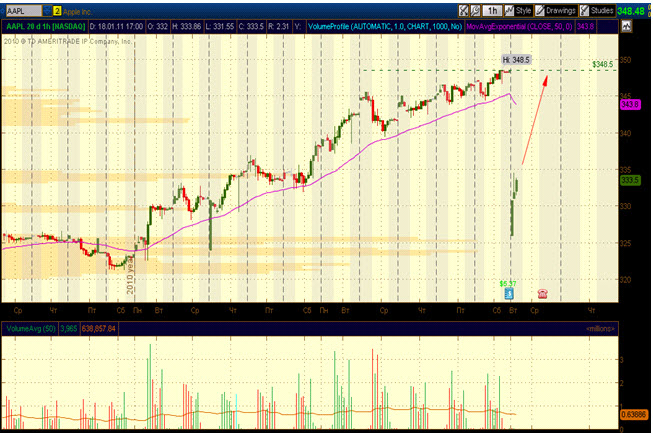The height and width of the screenshot is (433, 653).
Task: Open the Studies button
Action: tap(597, 11)
